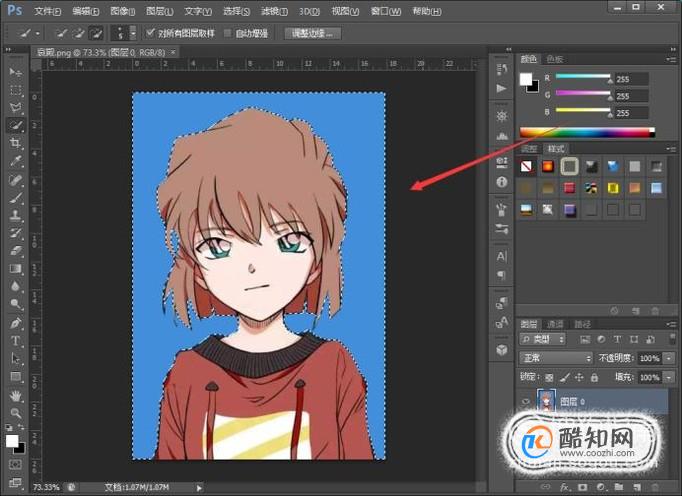Viewport: 682px width, 496px height.
Task: Open the 不透明度 opacity slider arrow
Action: coord(669,359)
